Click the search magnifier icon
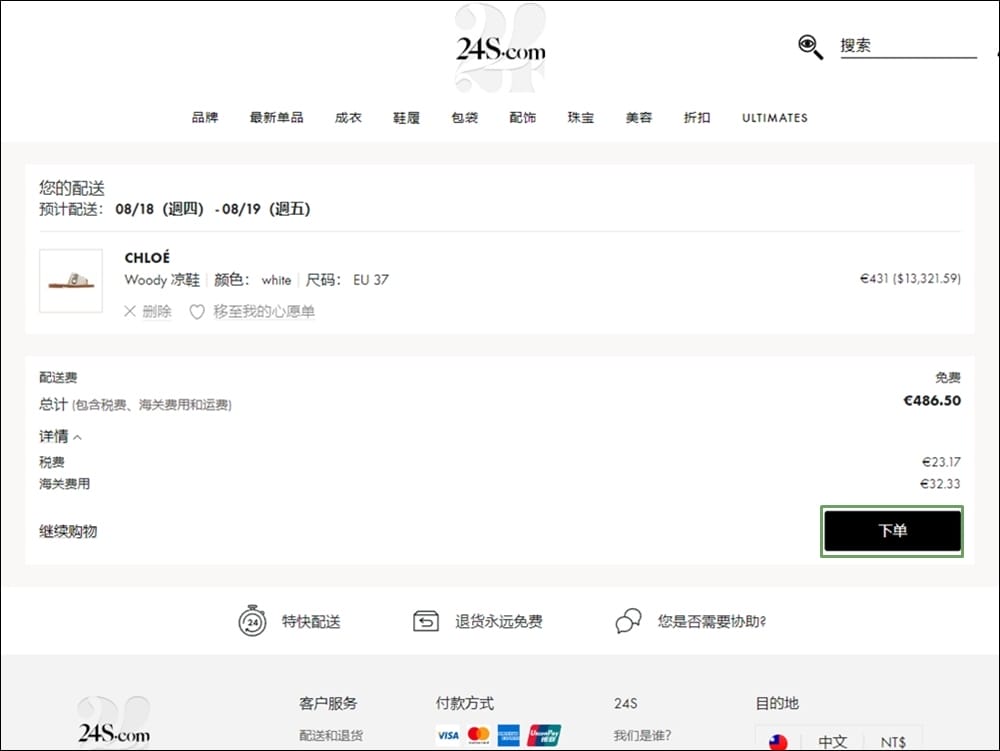1000x751 pixels. click(810, 47)
